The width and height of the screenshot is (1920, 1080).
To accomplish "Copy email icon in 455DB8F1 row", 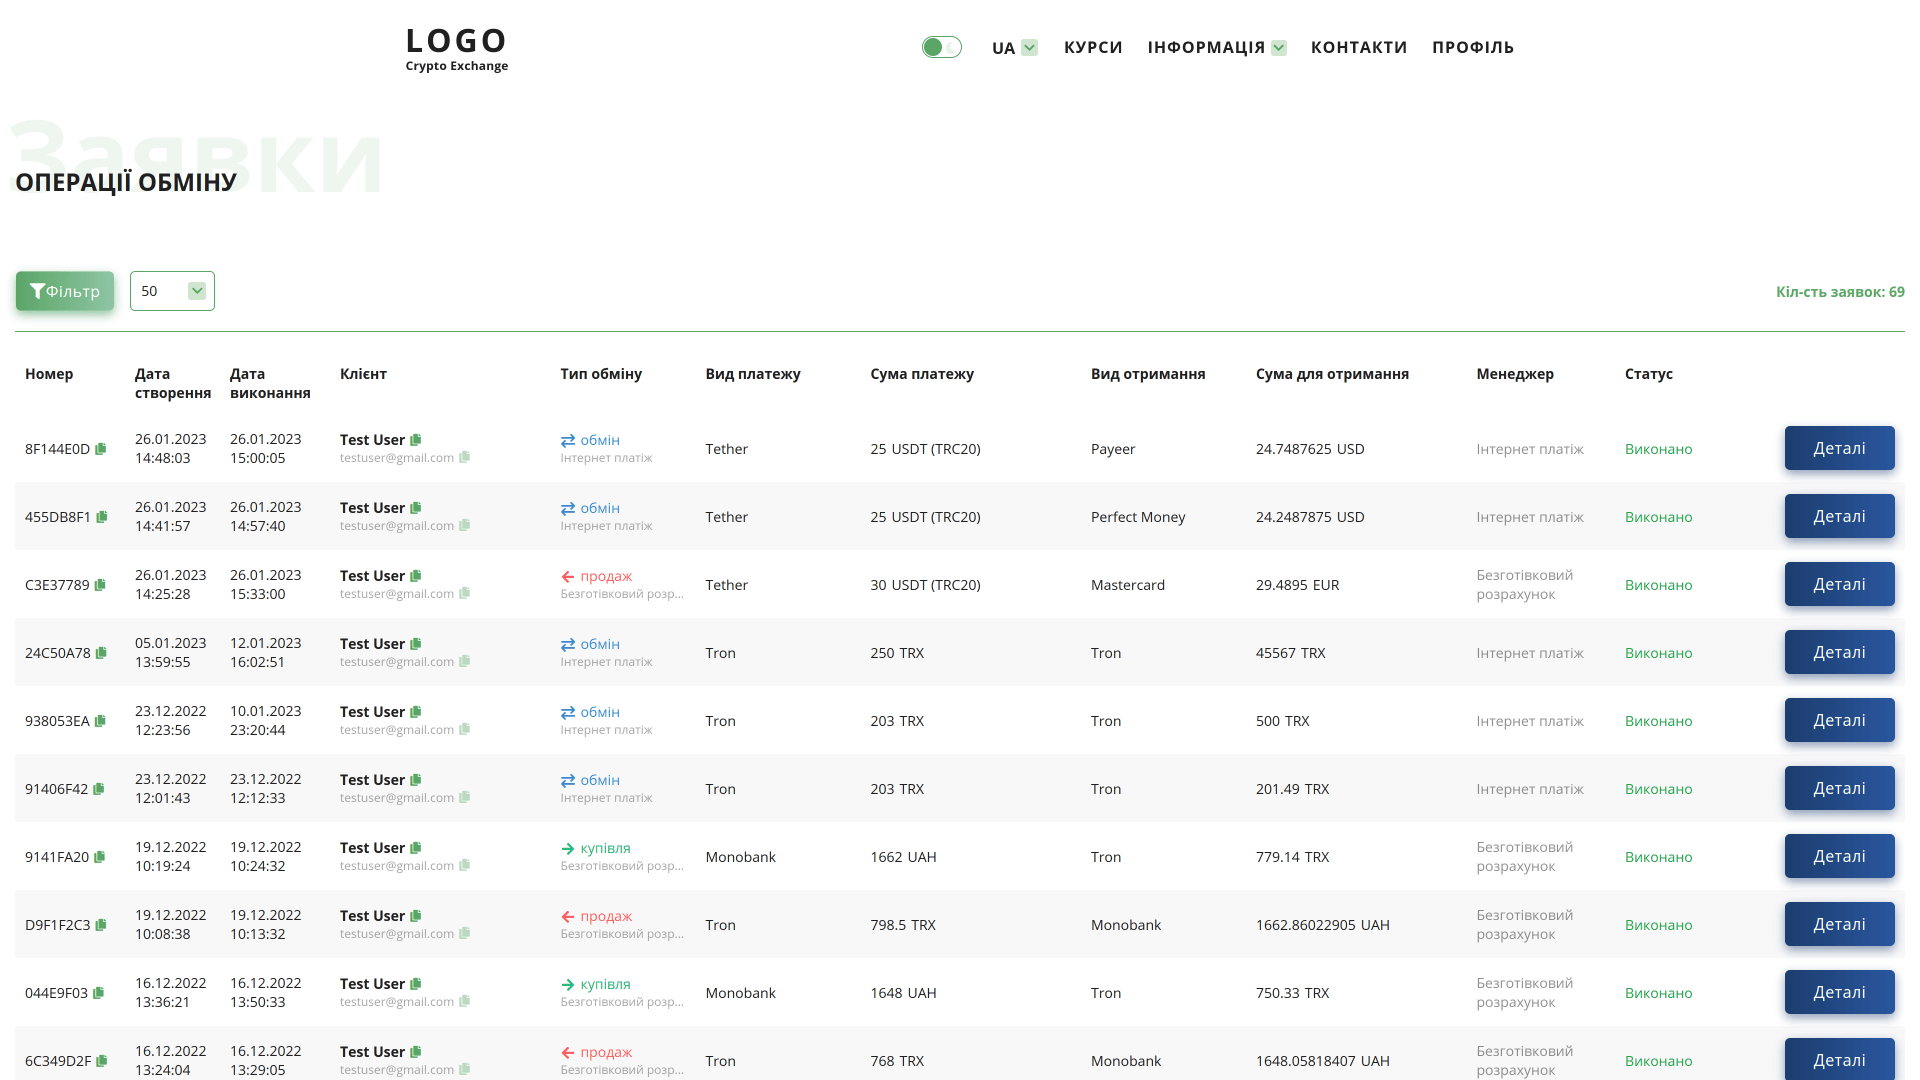I will (465, 526).
